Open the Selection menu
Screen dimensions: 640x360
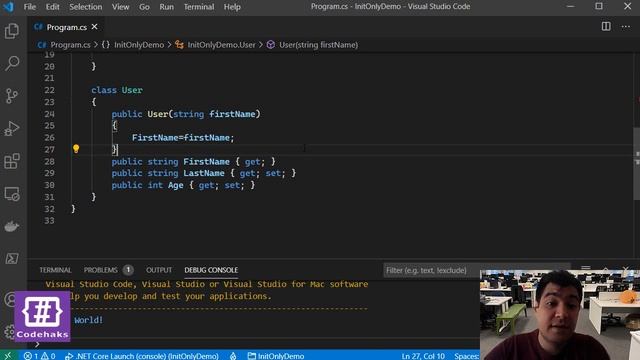[x=86, y=7]
